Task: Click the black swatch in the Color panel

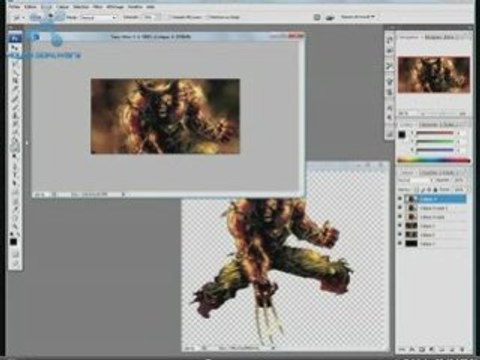Action: [x=402, y=135]
